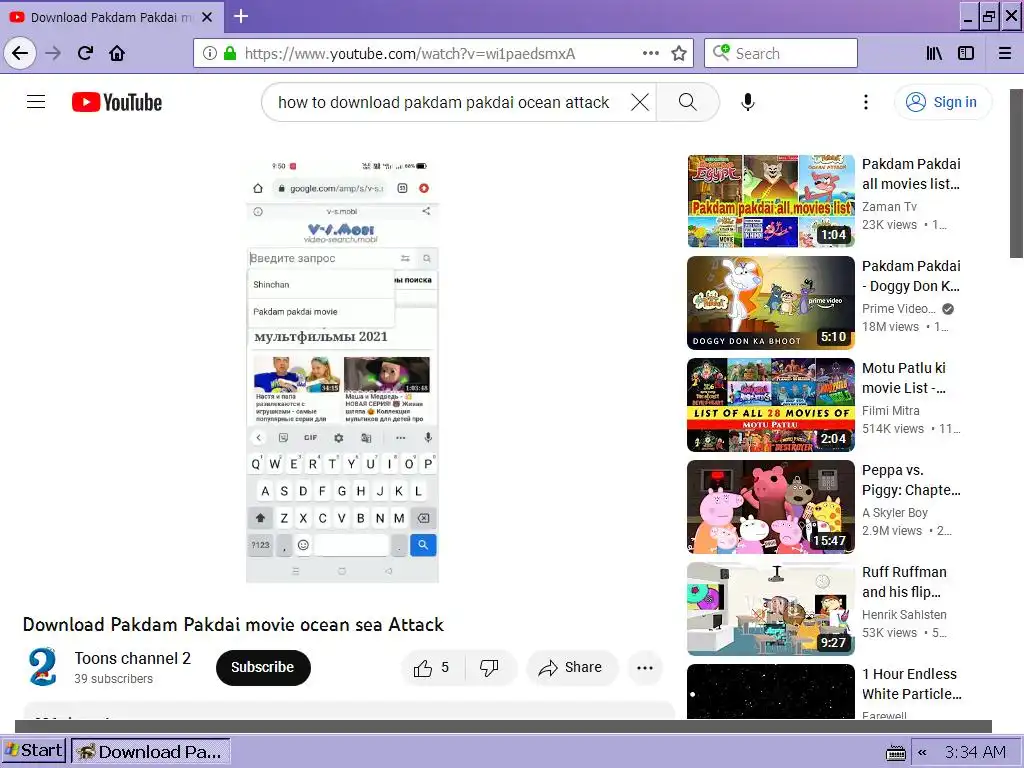The image size is (1024, 768).
Task: Open Pakdam Pakdai all movies list thumbnail
Action: [771, 201]
